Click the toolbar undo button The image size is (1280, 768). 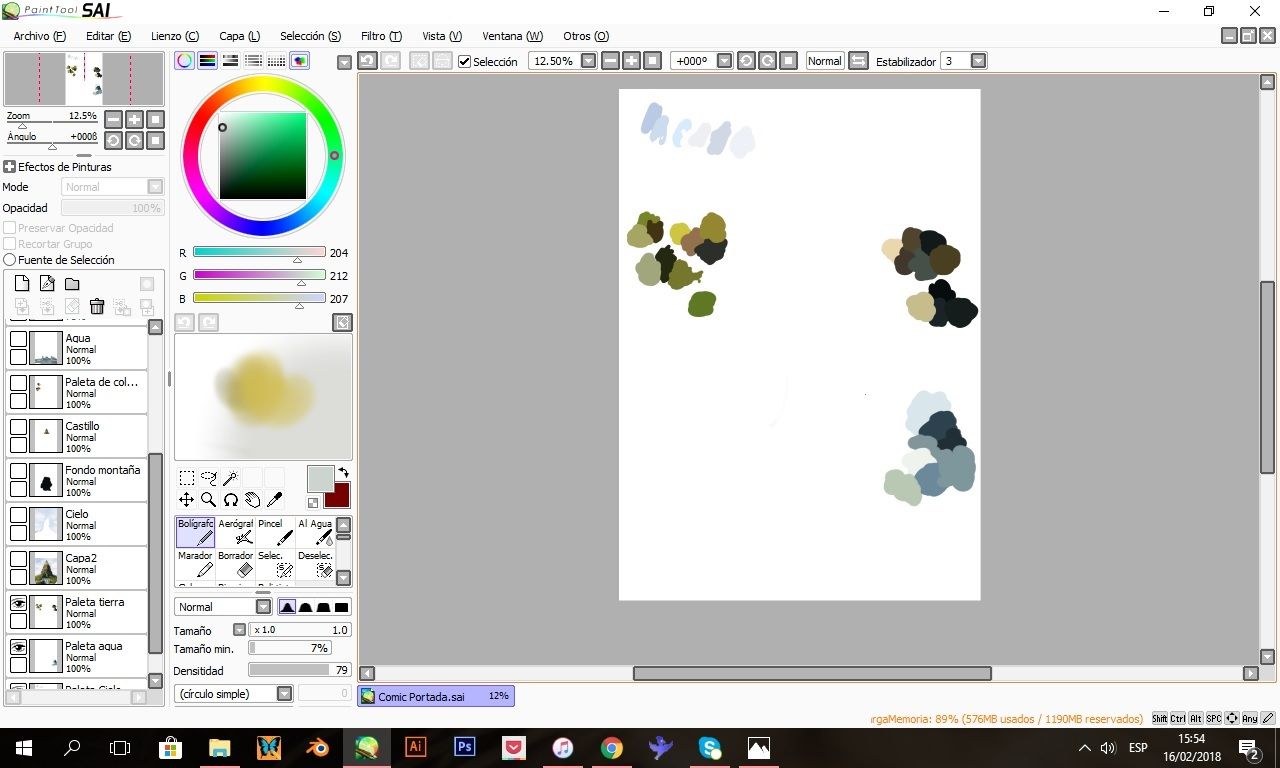(367, 61)
